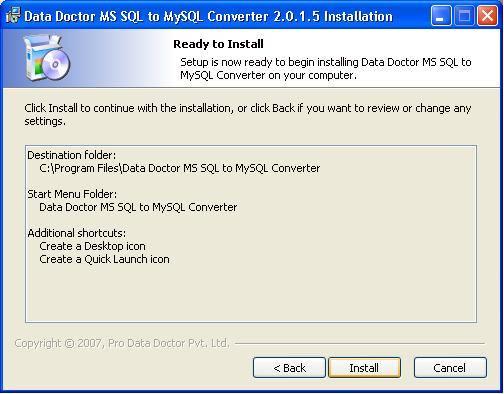The width and height of the screenshot is (504, 394).
Task: Click 'Create a Quick Launch icon' line
Action: (x=104, y=259)
